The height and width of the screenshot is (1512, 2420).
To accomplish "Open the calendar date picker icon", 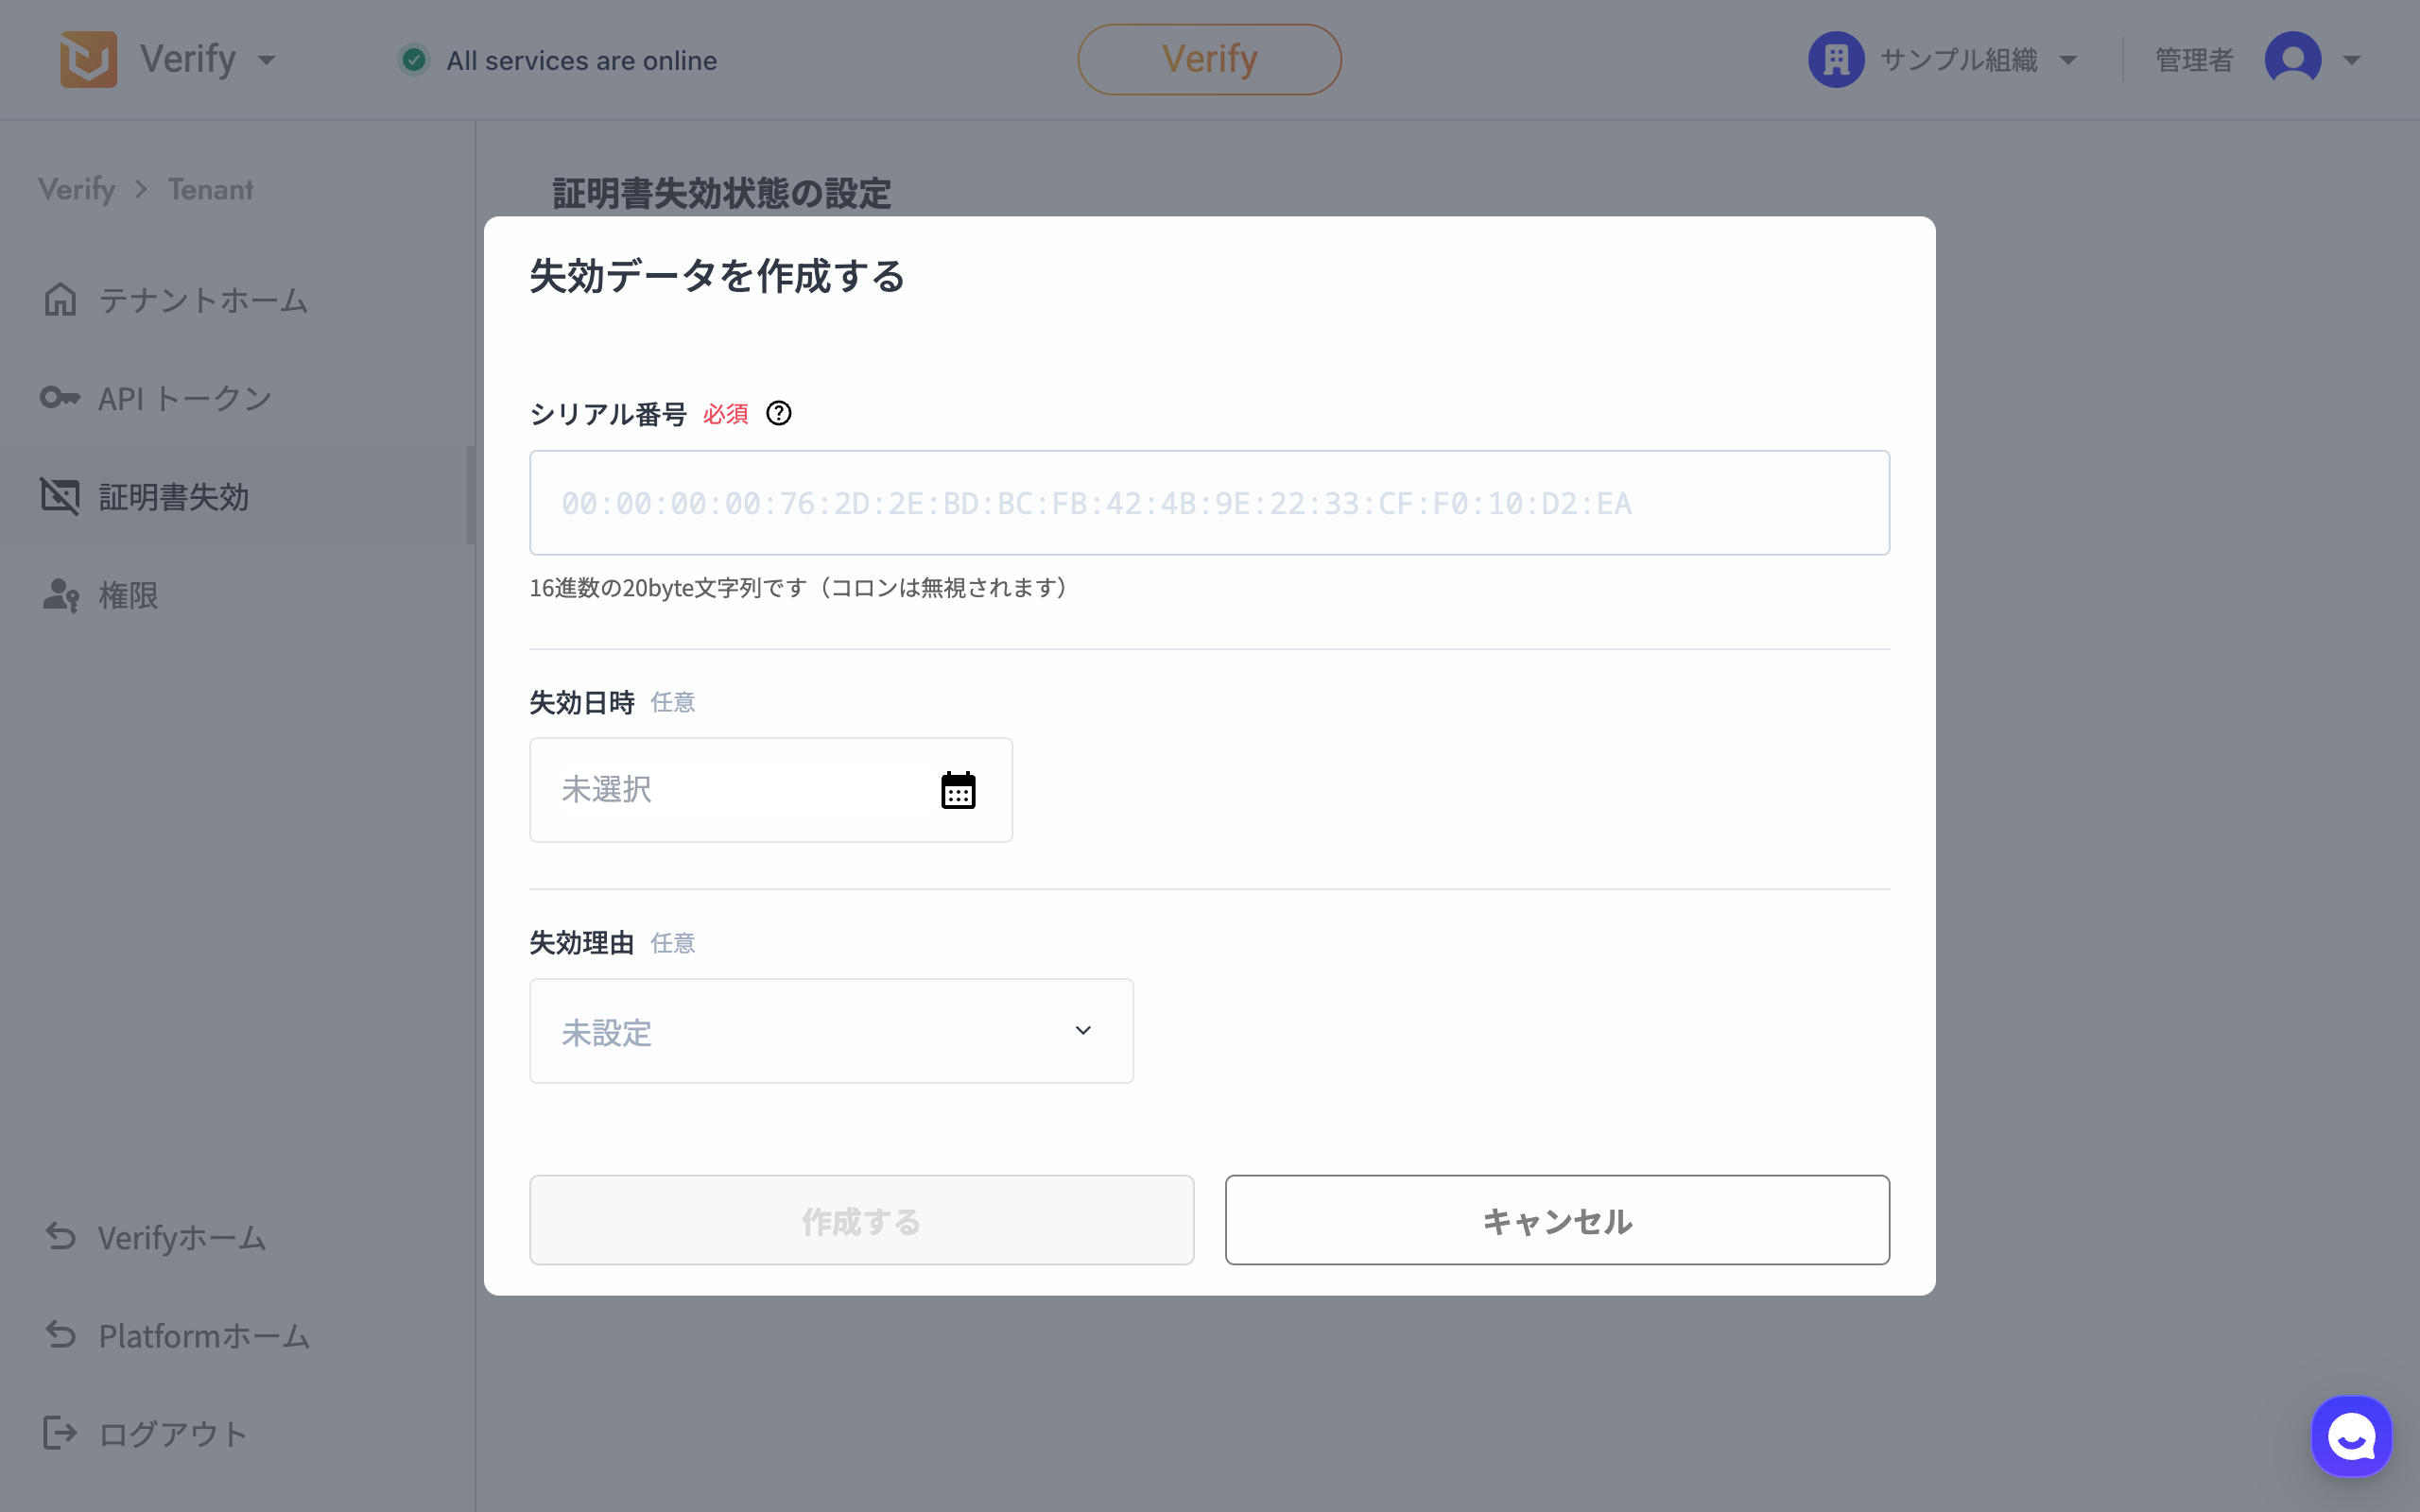I will [958, 790].
